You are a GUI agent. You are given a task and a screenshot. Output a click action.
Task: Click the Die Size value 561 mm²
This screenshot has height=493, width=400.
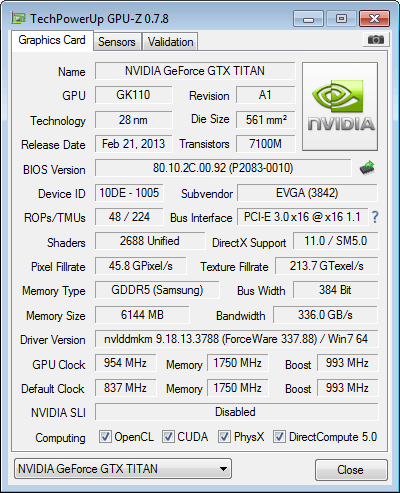click(266, 120)
